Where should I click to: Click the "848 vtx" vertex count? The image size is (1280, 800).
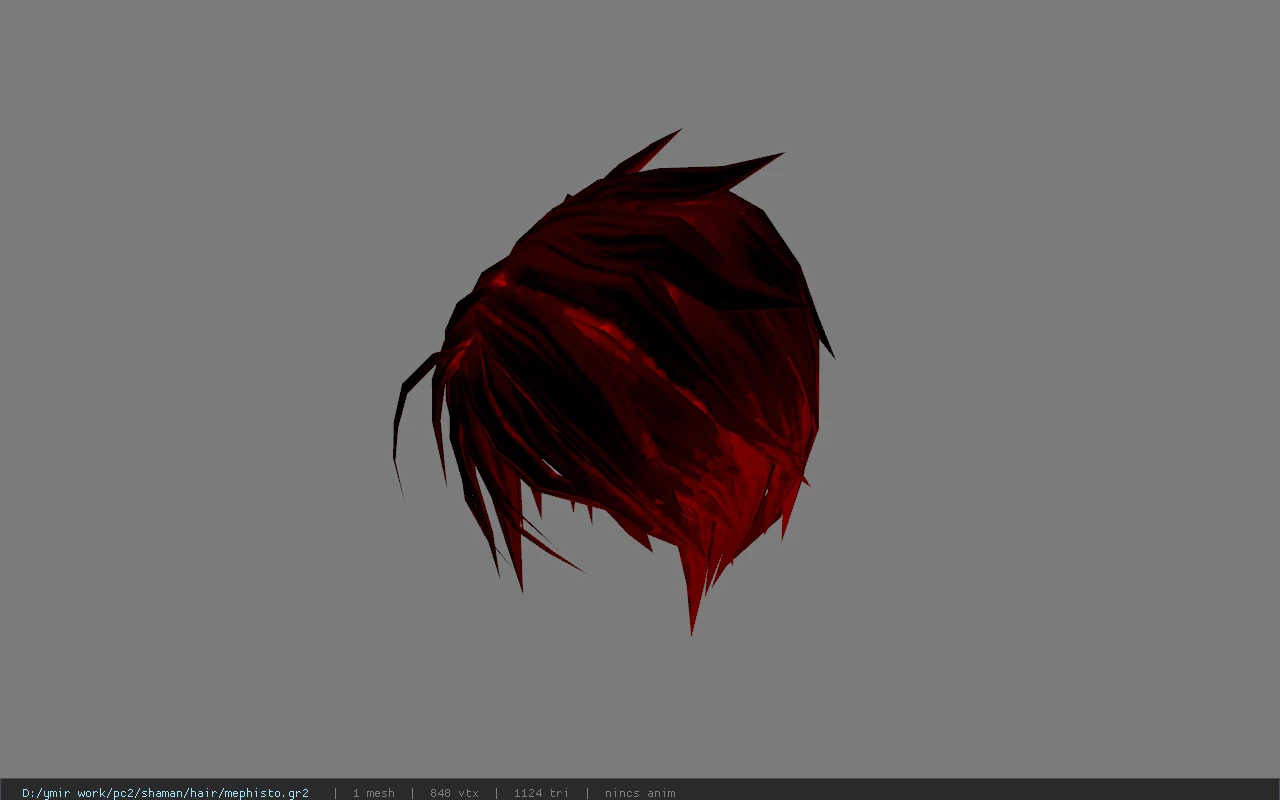454,793
